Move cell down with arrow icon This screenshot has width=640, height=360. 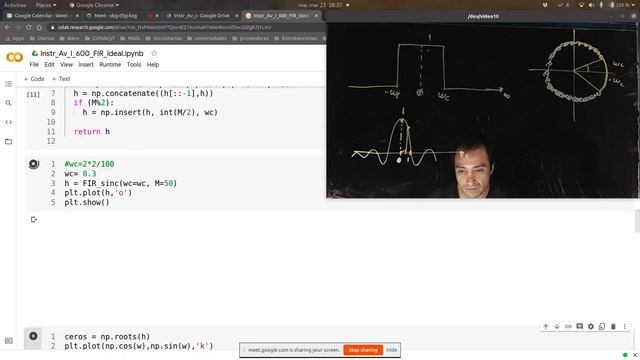[x=557, y=327]
